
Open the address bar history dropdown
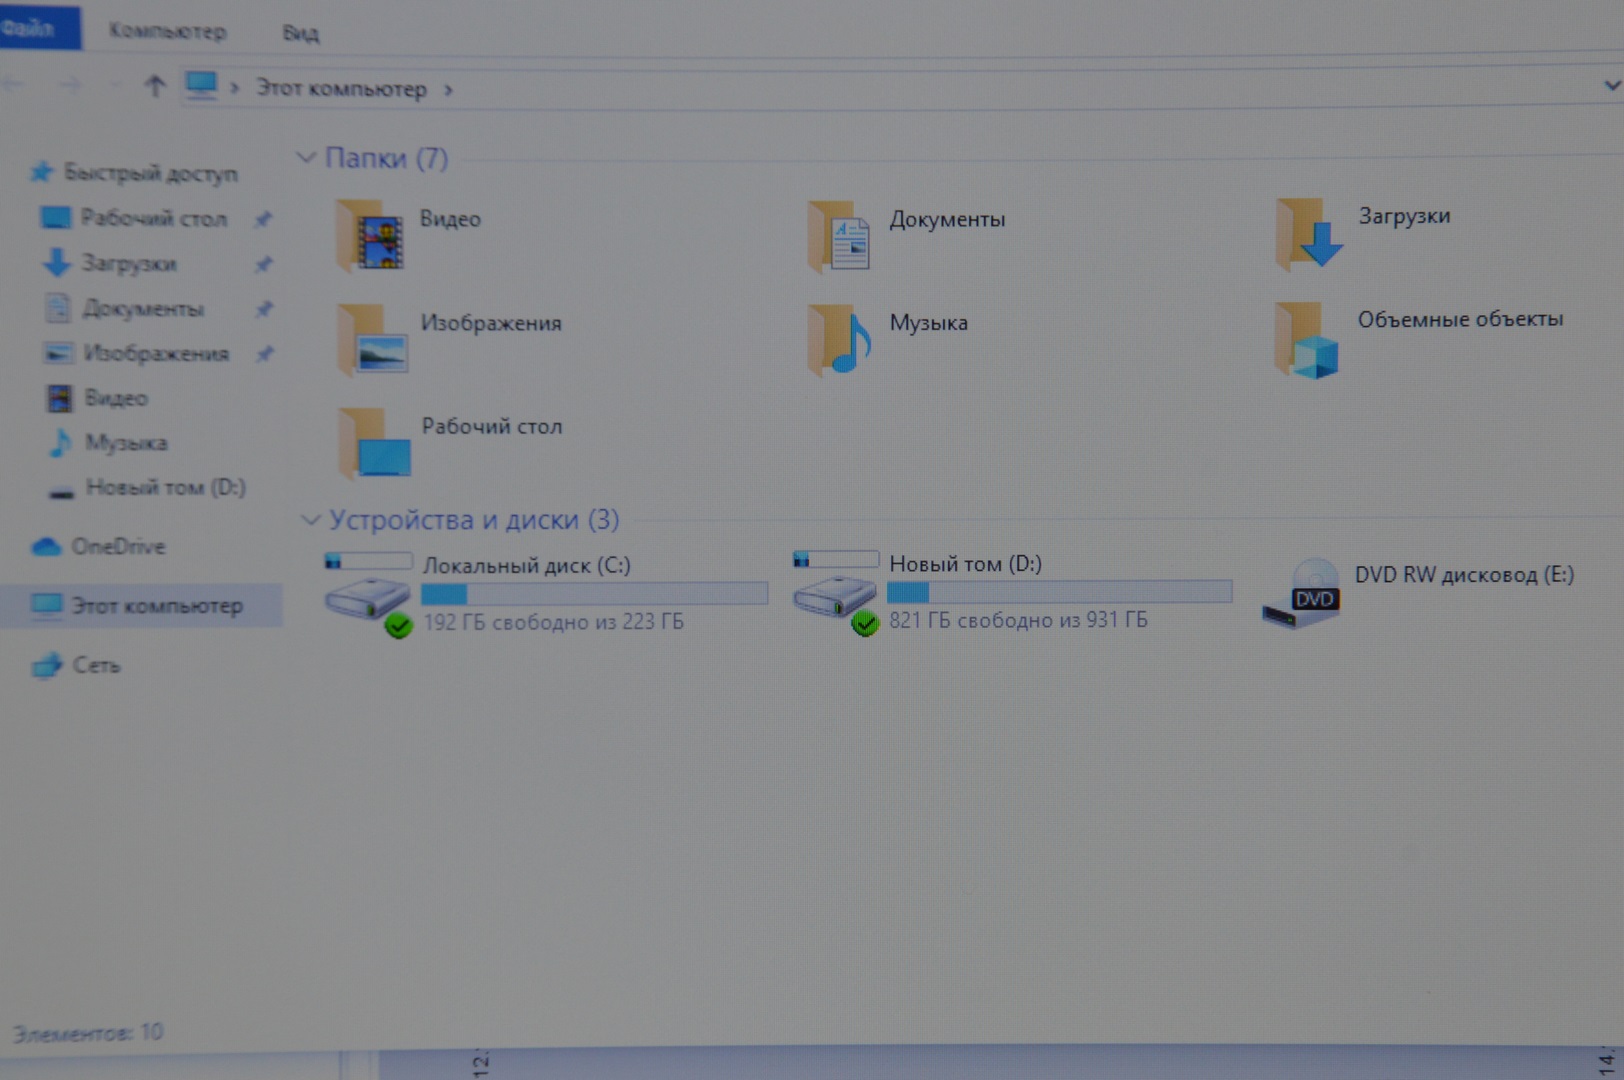coord(1610,87)
